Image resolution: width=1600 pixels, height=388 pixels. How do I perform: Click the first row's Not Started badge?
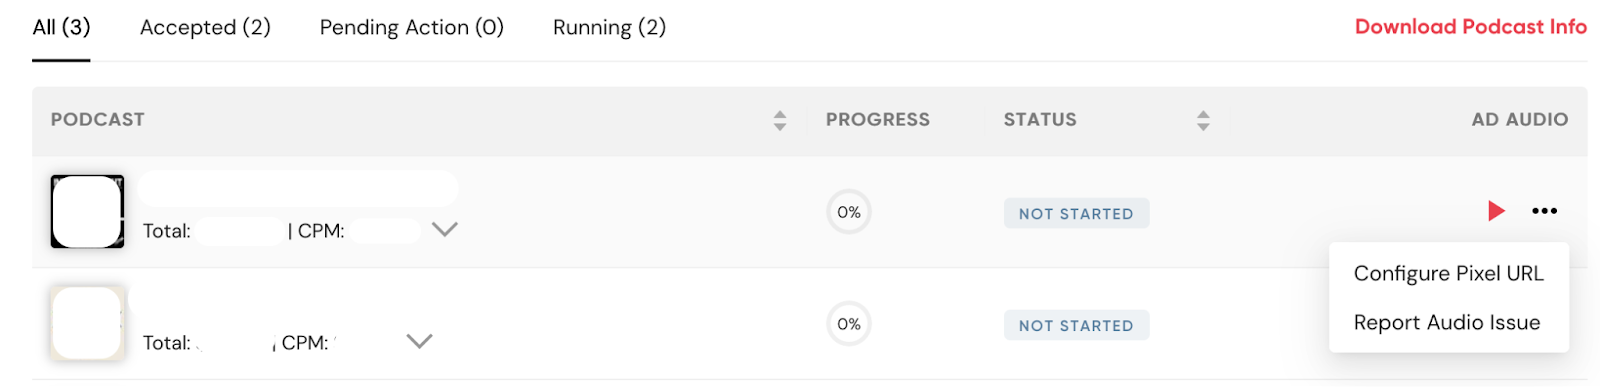pyautogui.click(x=1076, y=213)
